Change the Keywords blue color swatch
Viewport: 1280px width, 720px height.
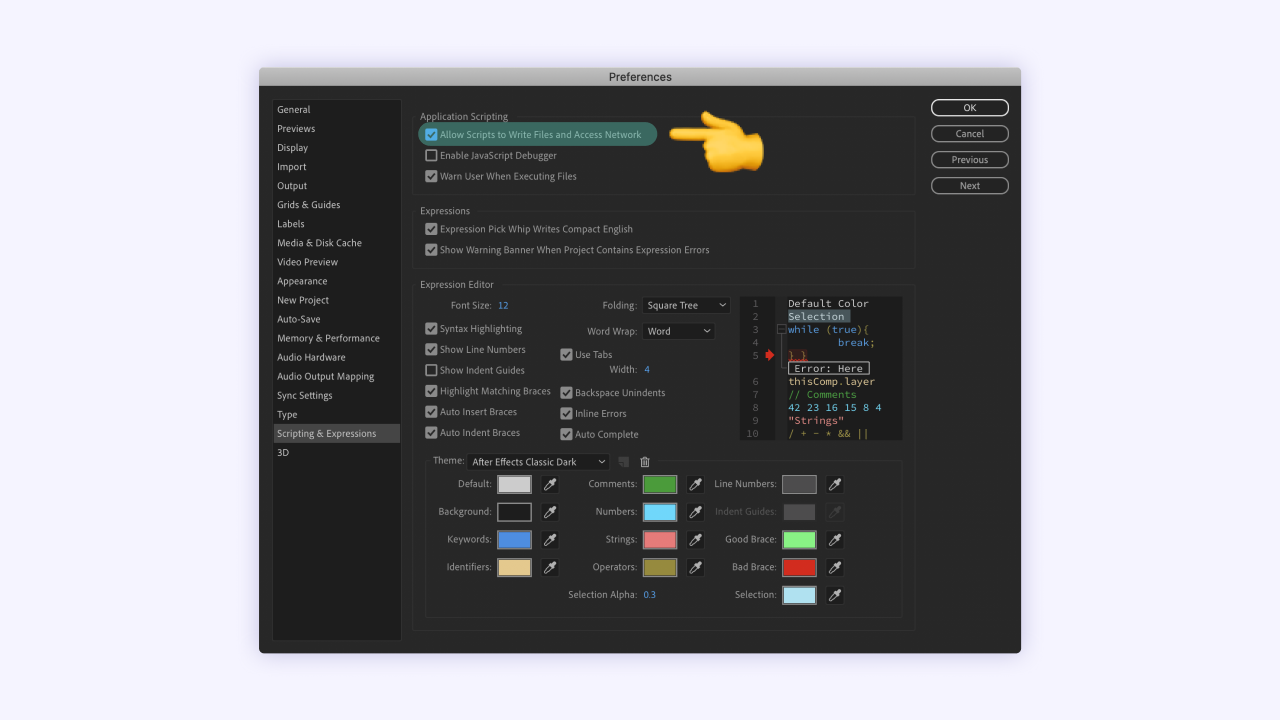[x=515, y=540]
